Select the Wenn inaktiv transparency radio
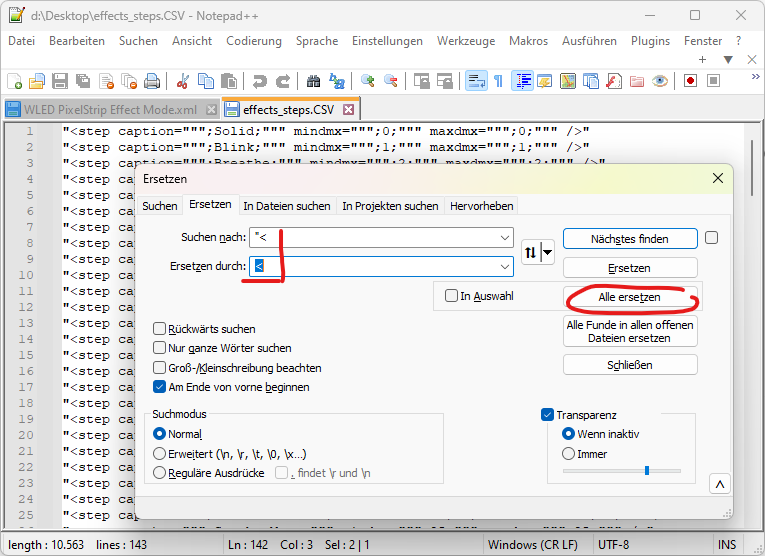Viewport: 765px width, 556px height. point(568,434)
